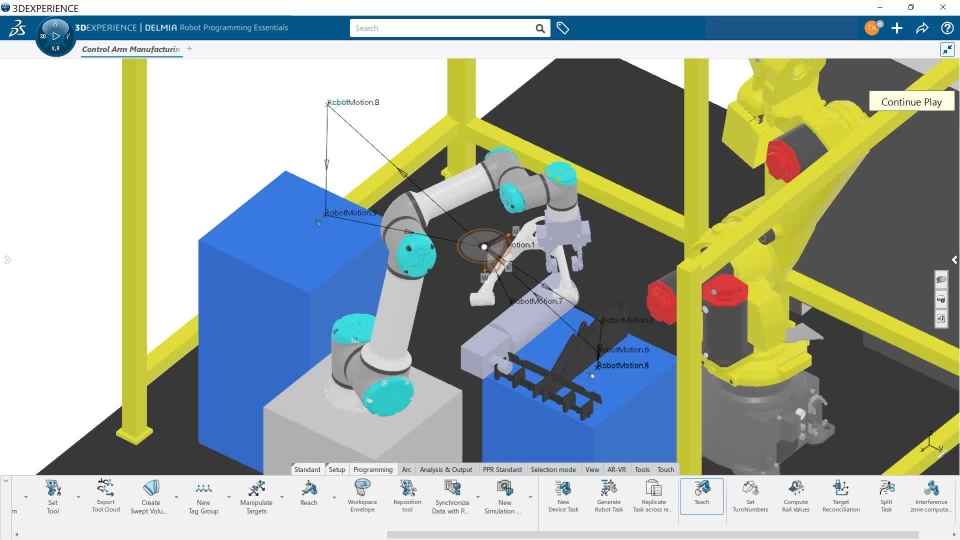960x540 pixels.
Task: Activate Manipulate Targets tool
Action: (x=256, y=497)
